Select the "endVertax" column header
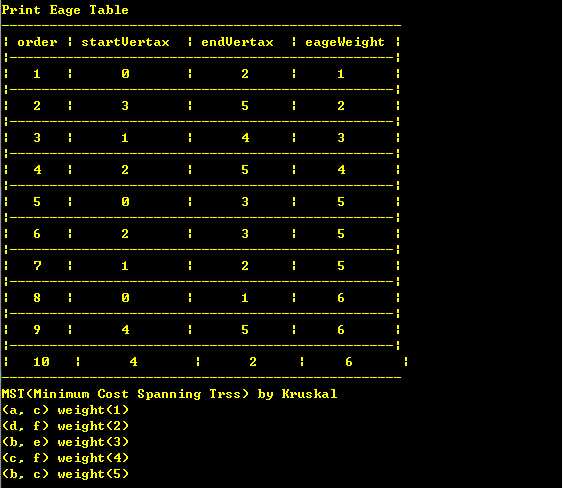The image size is (563, 488). click(x=237, y=42)
